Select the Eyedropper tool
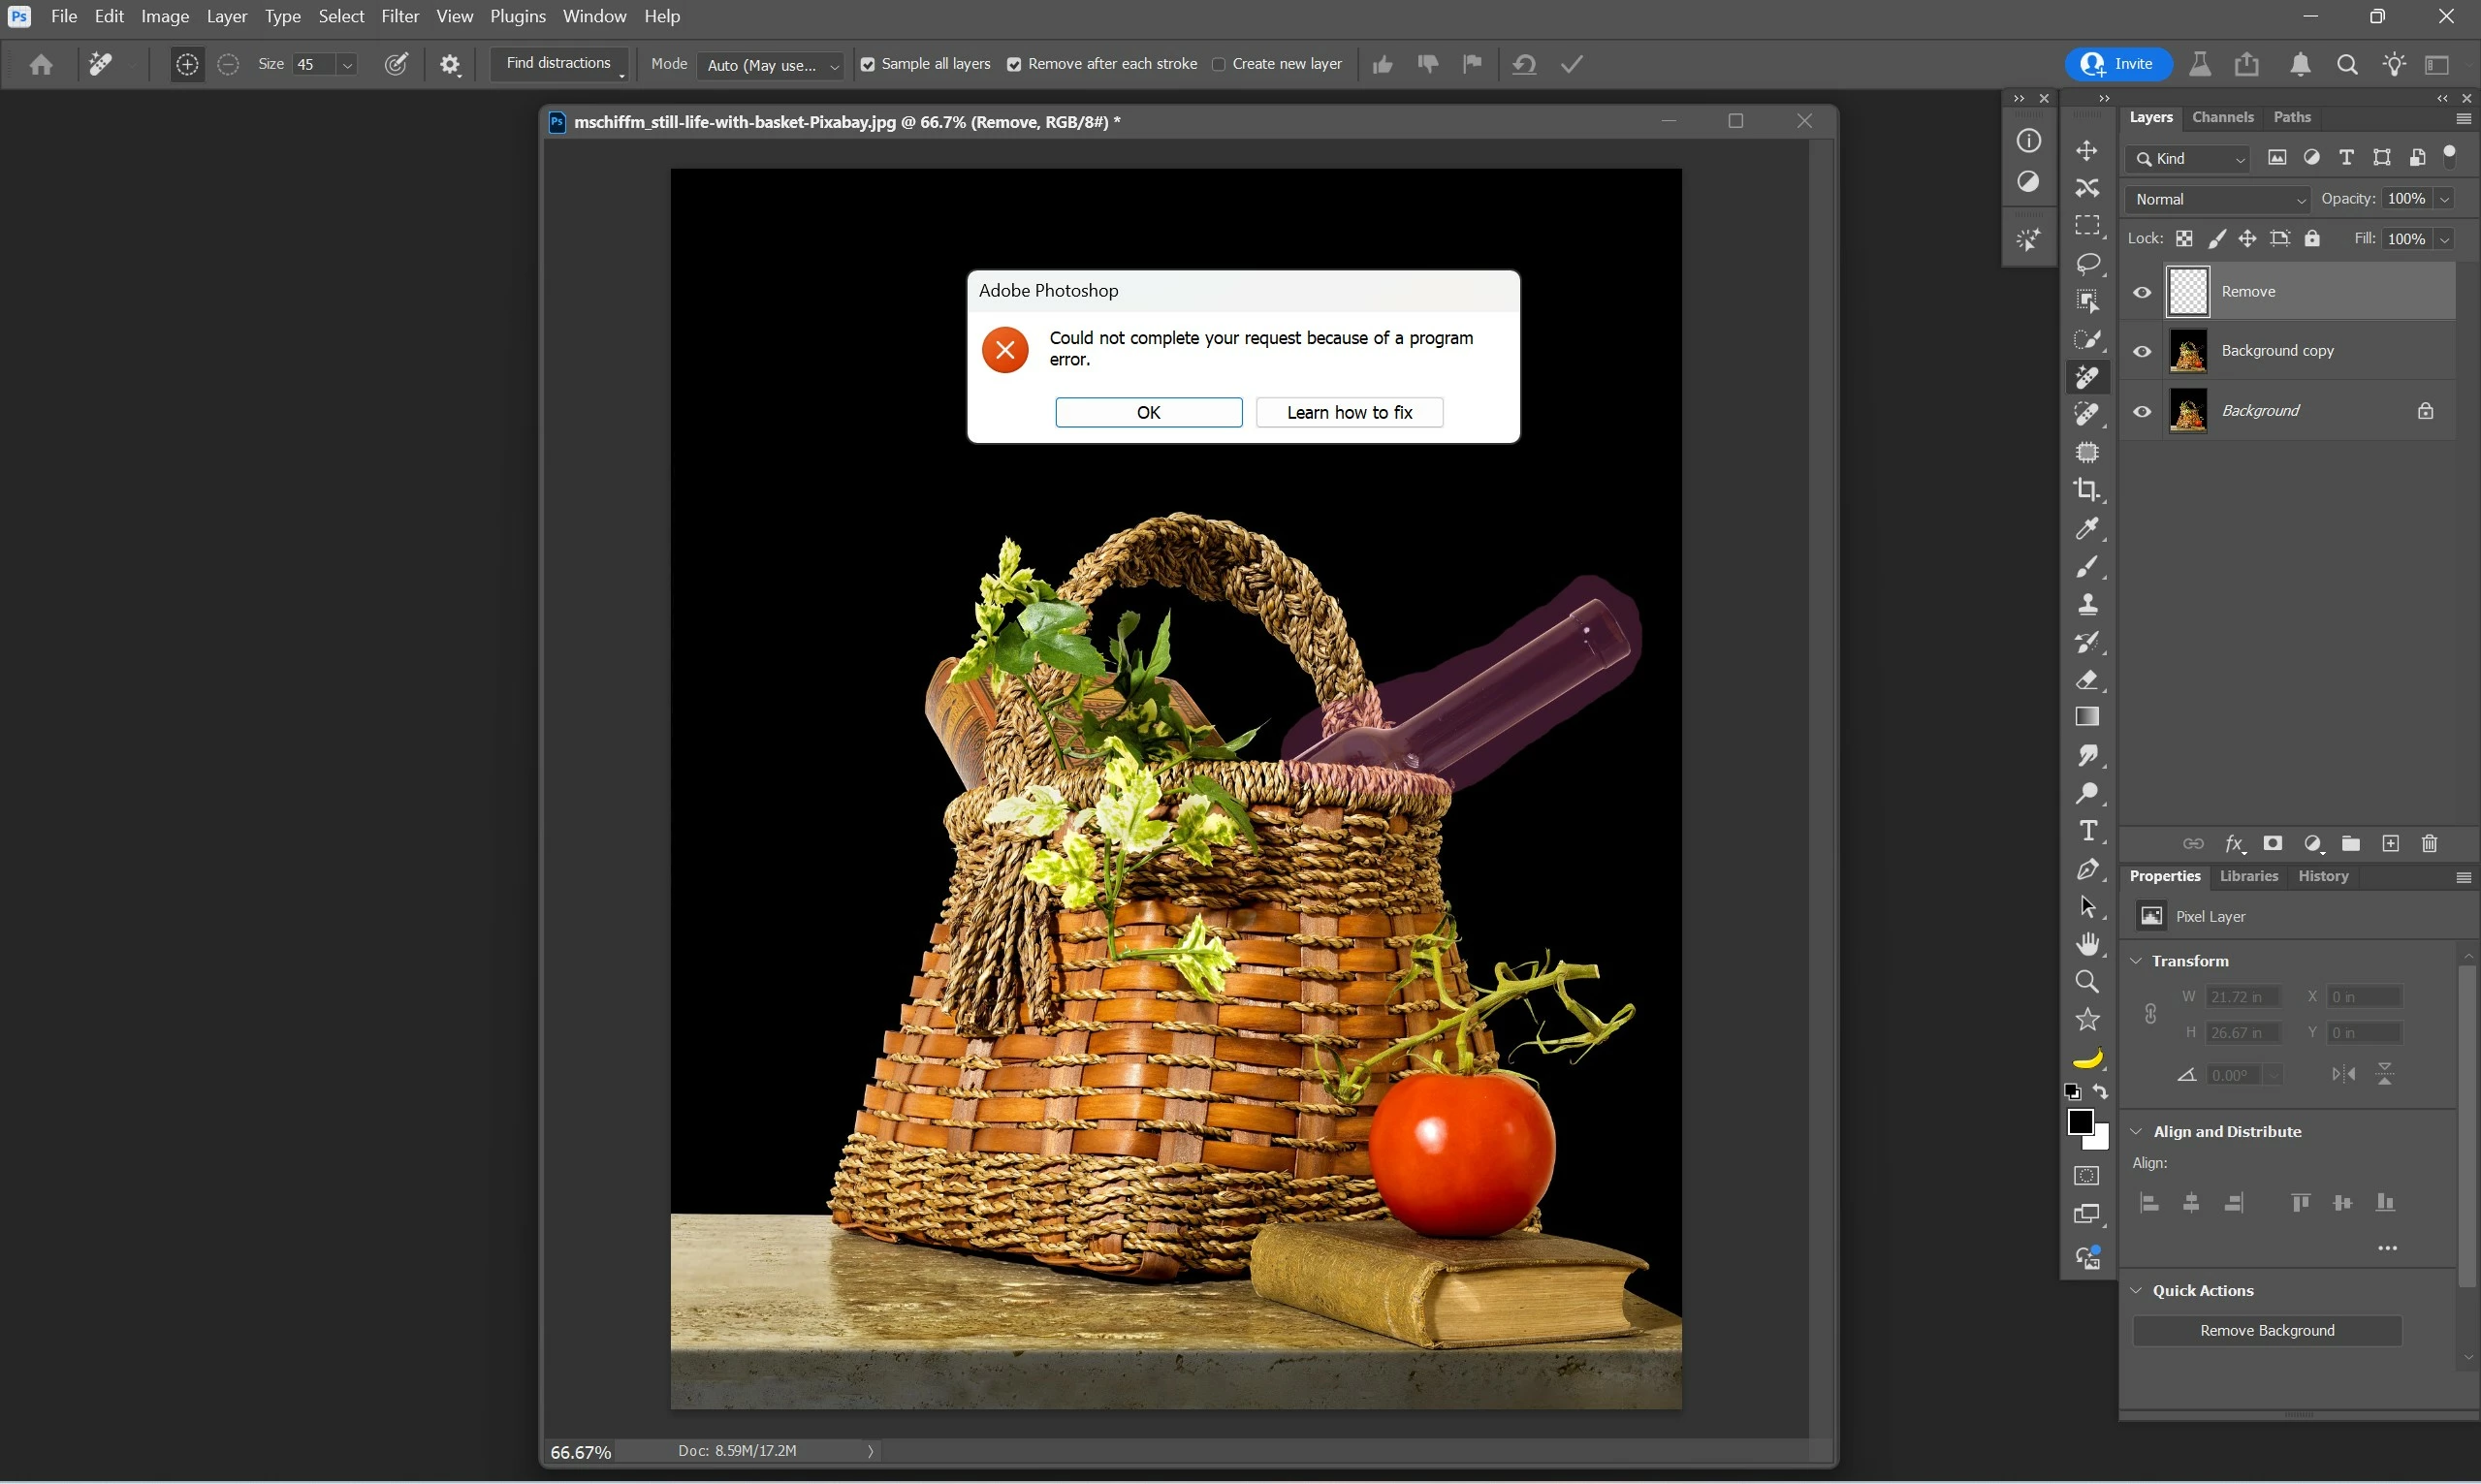Screen dimensions: 2481x1484 tap(2087, 528)
